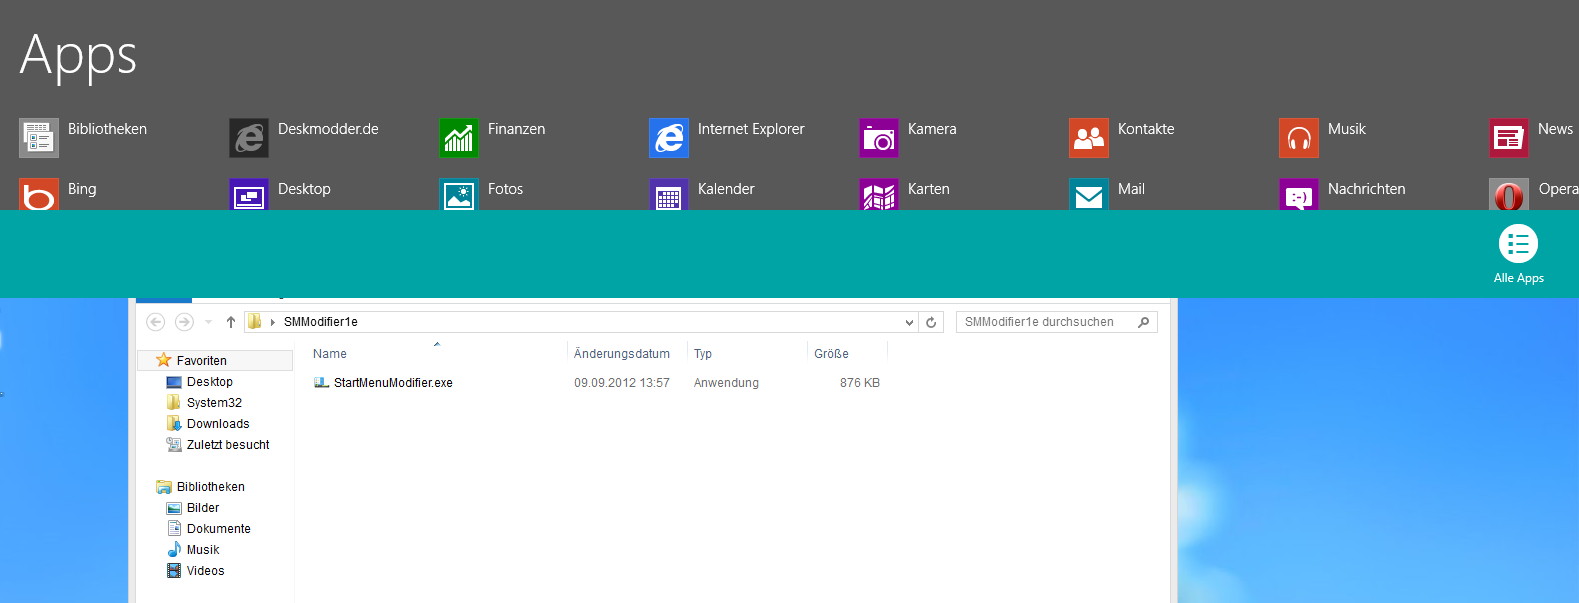Click the Anwendung type cell
Image resolution: width=1579 pixels, height=603 pixels.
[x=726, y=383]
